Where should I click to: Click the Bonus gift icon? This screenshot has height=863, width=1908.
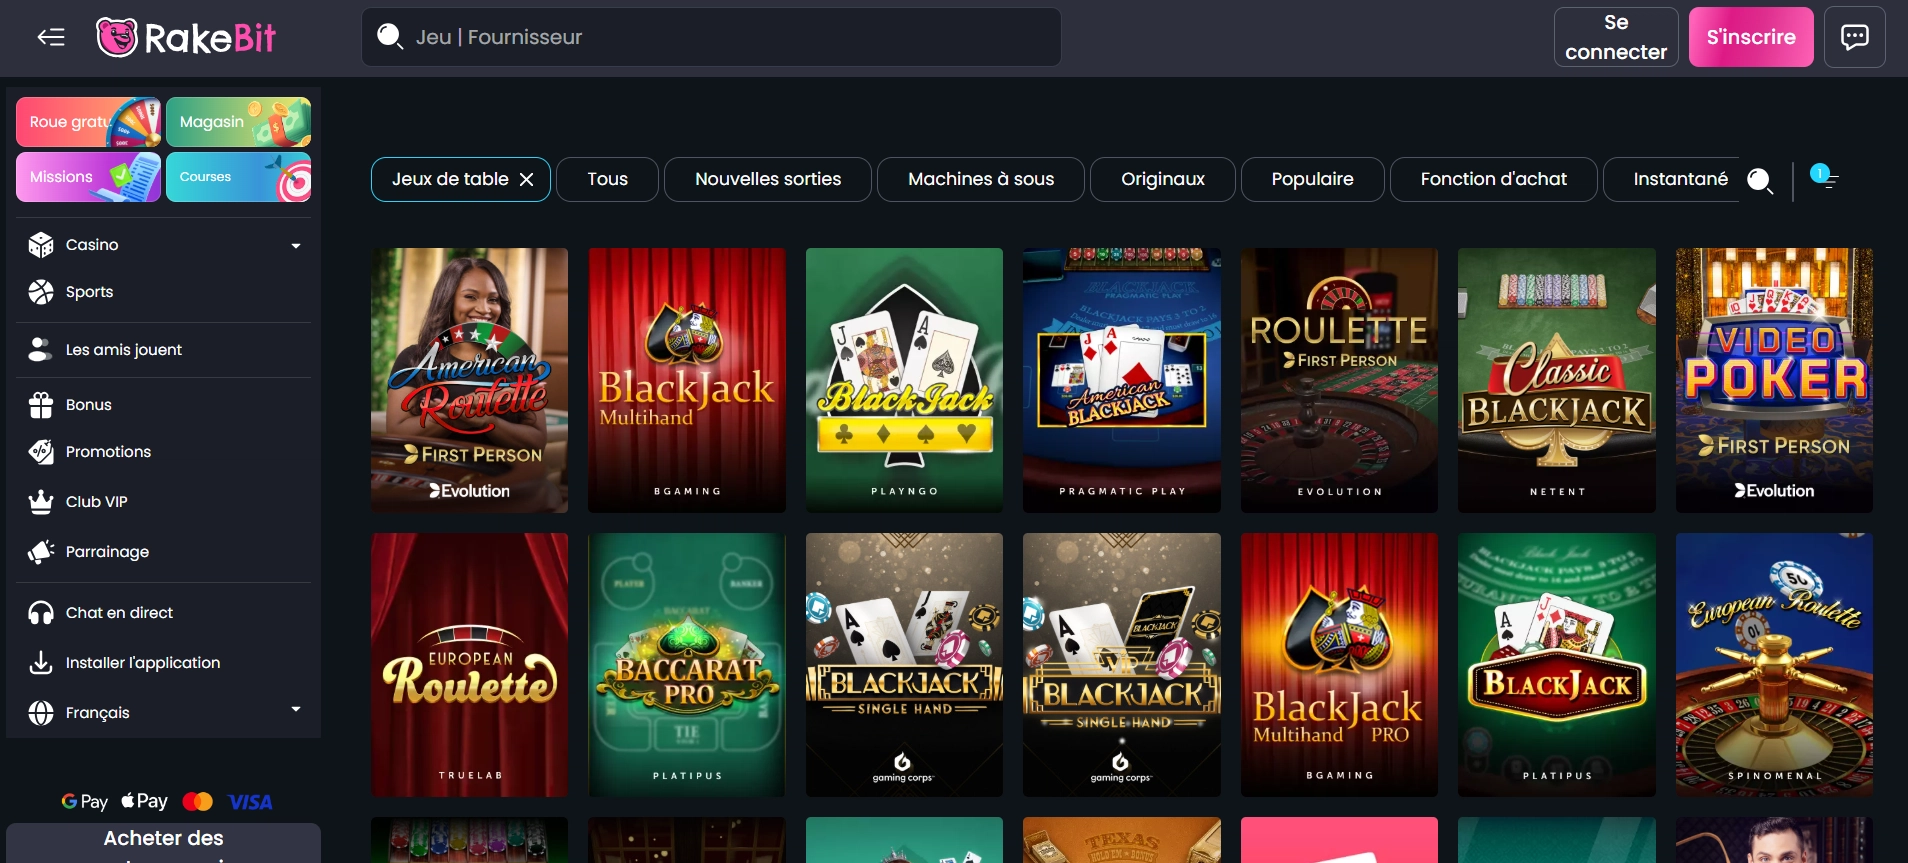(x=41, y=405)
